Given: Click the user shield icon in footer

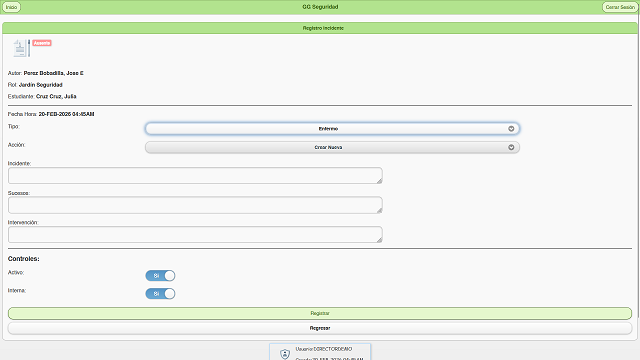Looking at the screenshot, I should (285, 354).
